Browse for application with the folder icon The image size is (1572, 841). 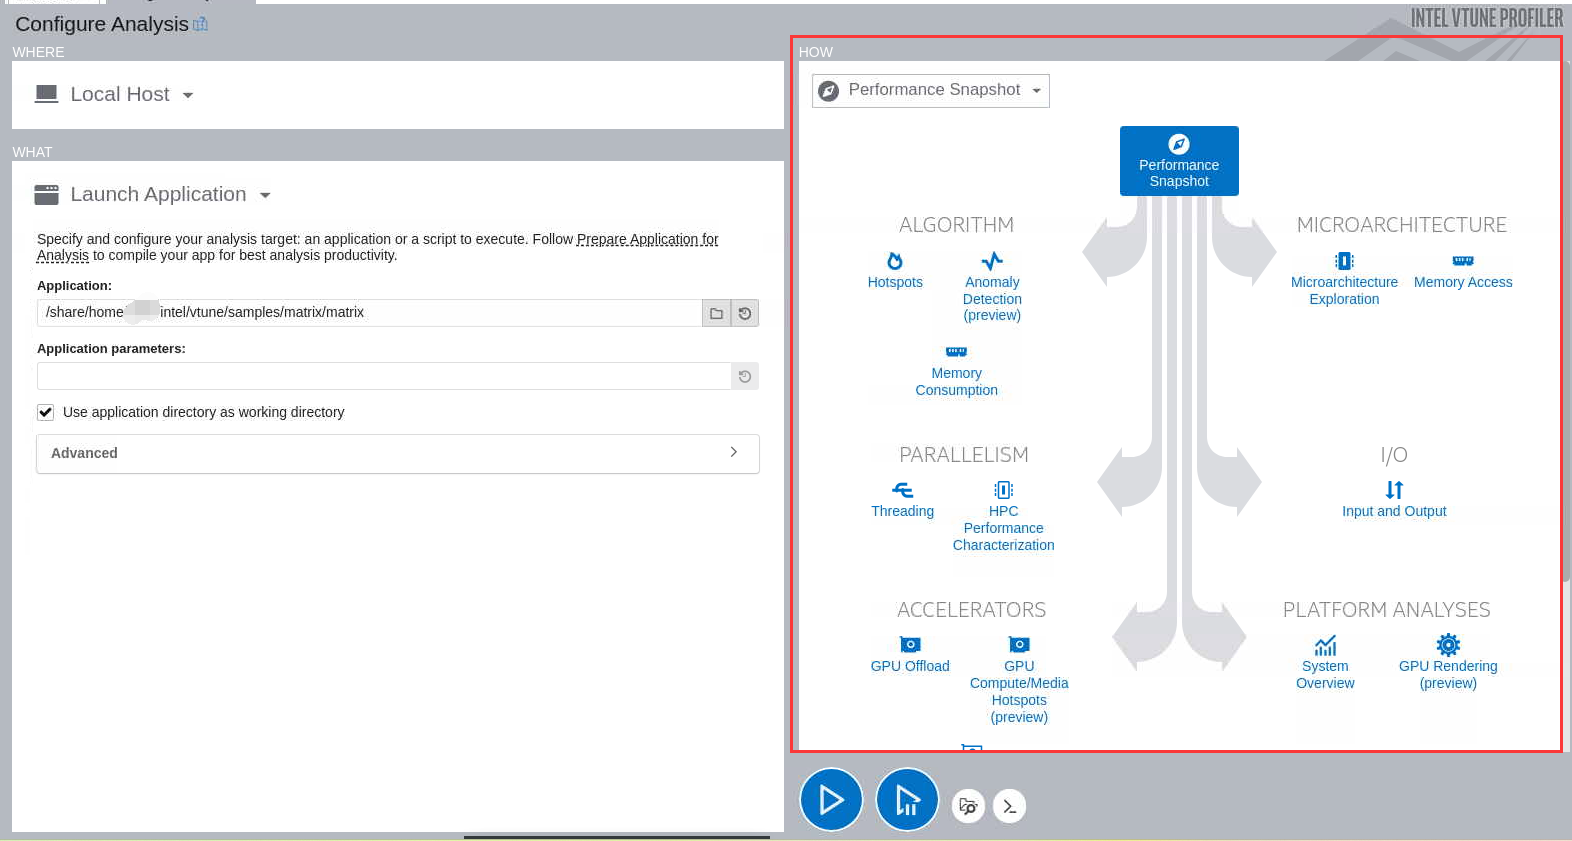[716, 313]
